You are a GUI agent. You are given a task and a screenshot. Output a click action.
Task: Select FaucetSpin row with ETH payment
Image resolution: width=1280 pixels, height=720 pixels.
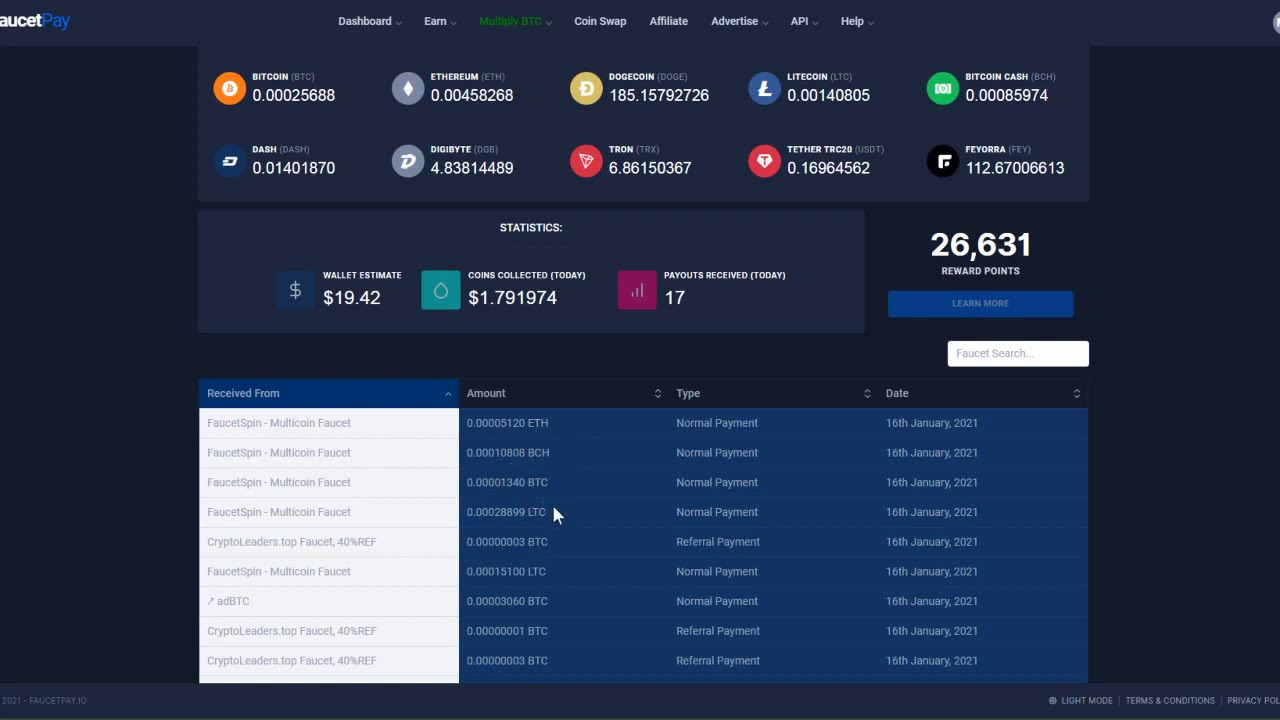pos(643,423)
